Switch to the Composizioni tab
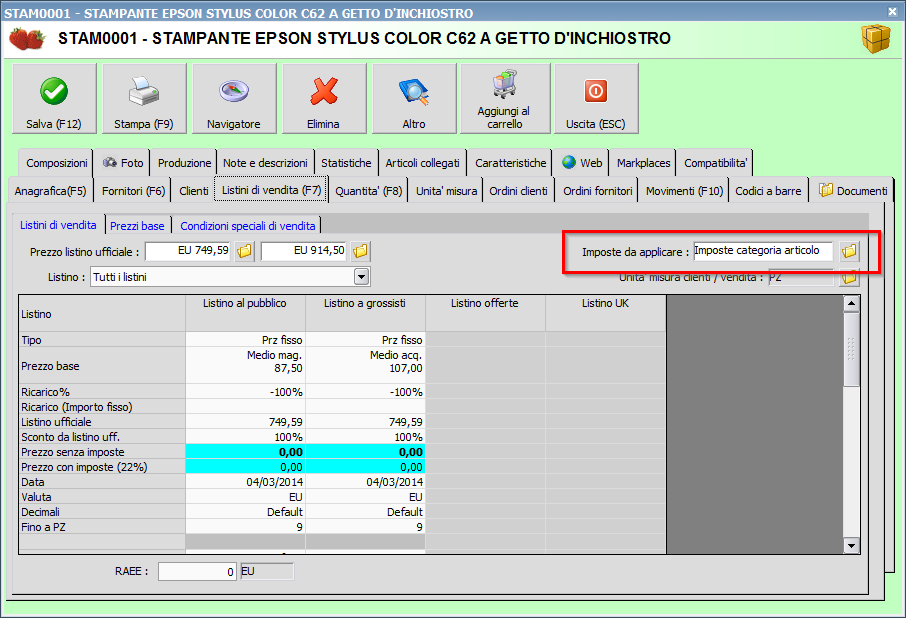Viewport: 906px width, 618px height. point(57,163)
